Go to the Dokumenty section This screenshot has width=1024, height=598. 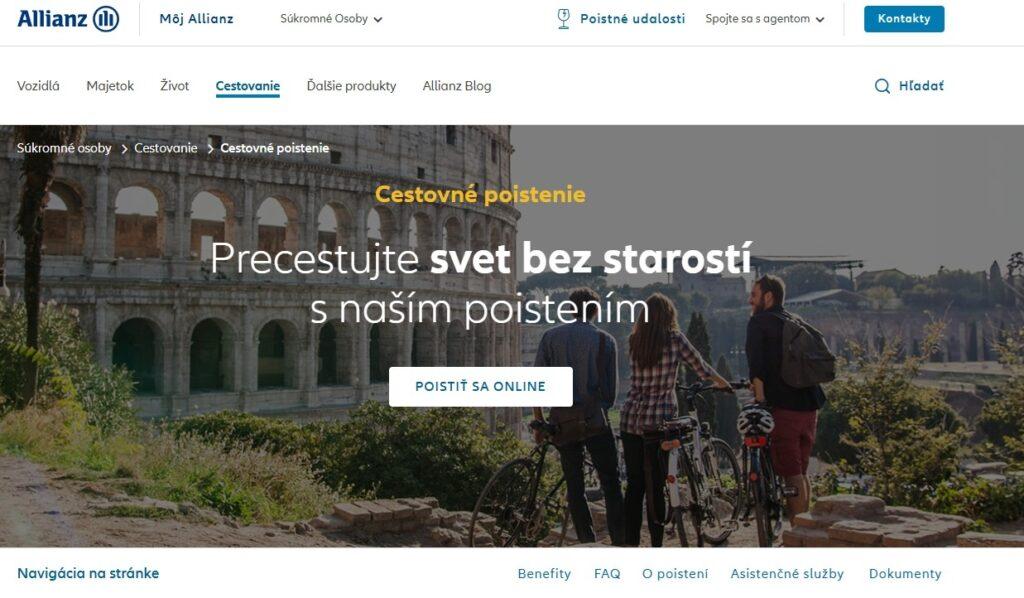point(904,573)
